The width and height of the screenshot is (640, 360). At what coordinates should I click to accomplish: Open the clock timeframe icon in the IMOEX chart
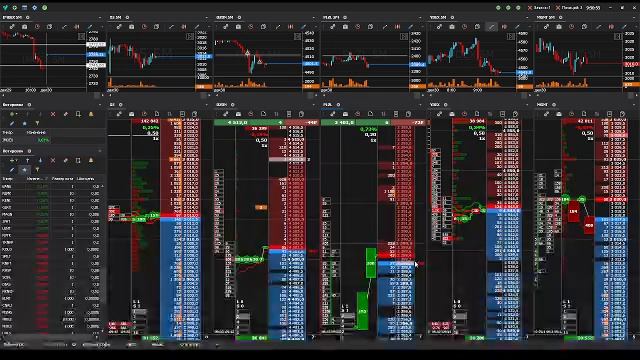(x=37, y=27)
